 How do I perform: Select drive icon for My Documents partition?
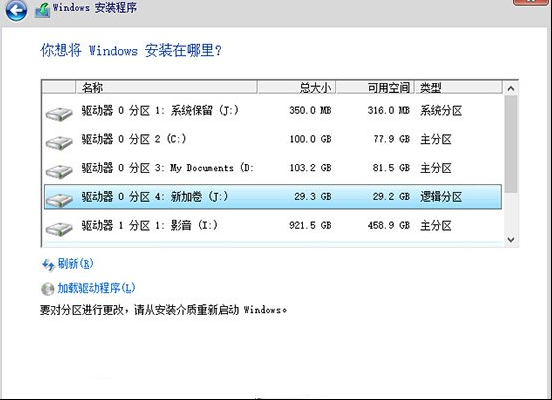pyautogui.click(x=59, y=171)
